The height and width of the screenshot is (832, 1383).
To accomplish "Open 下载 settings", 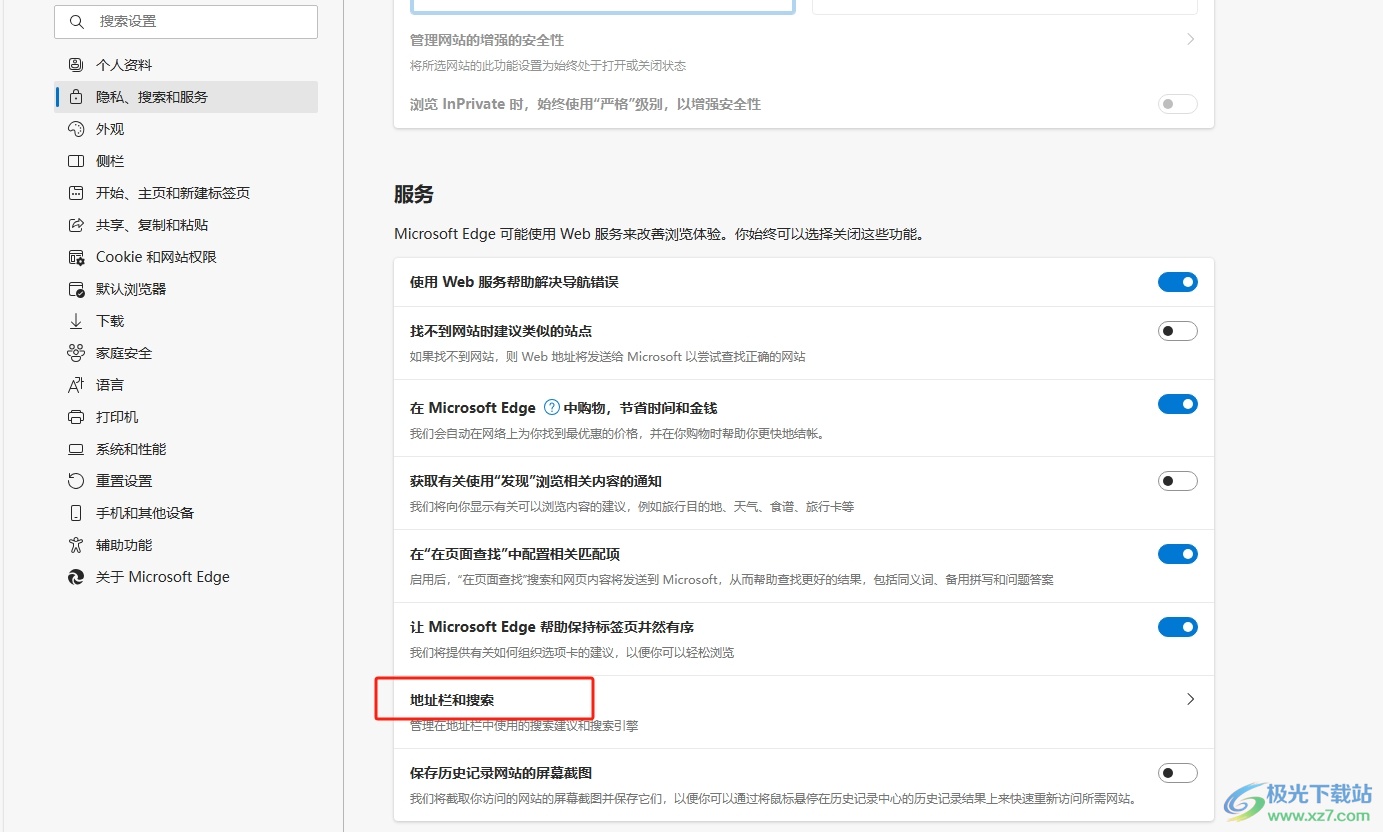I will coord(186,321).
